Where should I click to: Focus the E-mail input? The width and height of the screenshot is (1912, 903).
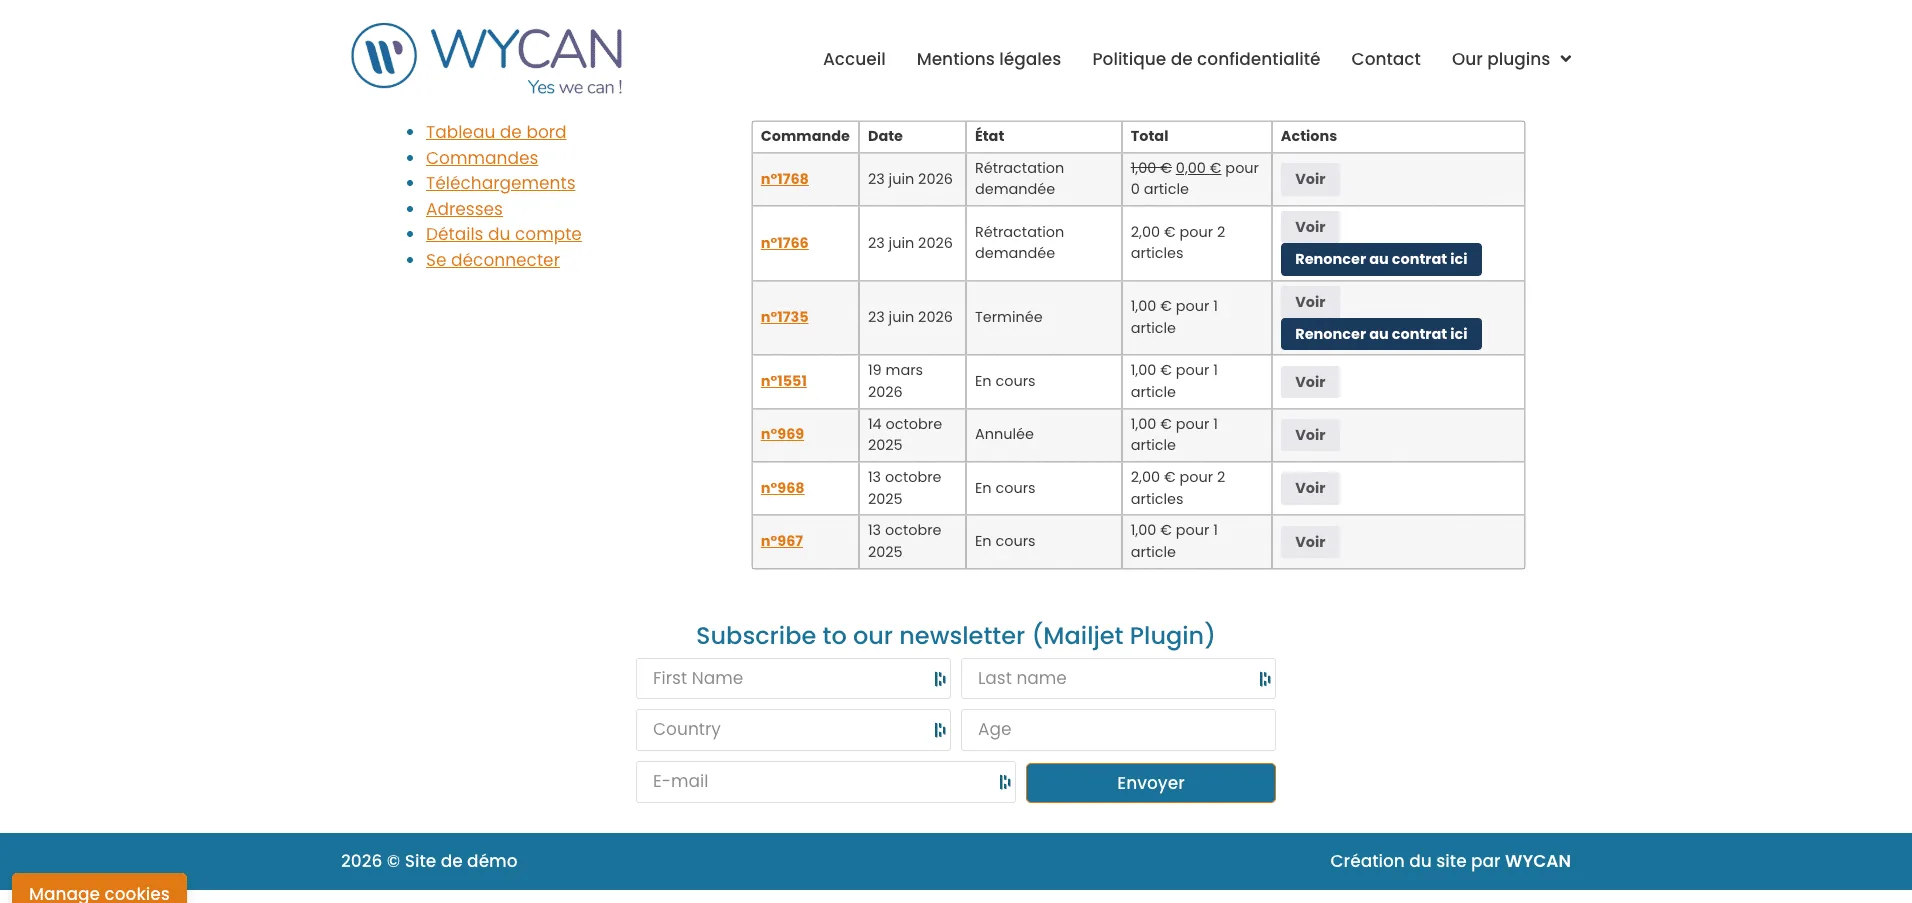click(x=826, y=782)
